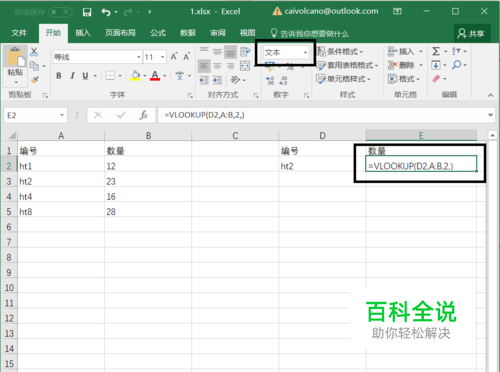Image resolution: width=500 pixels, height=372 pixels.
Task: Expand the 粘贴 paste options arrow
Action: coord(15,82)
